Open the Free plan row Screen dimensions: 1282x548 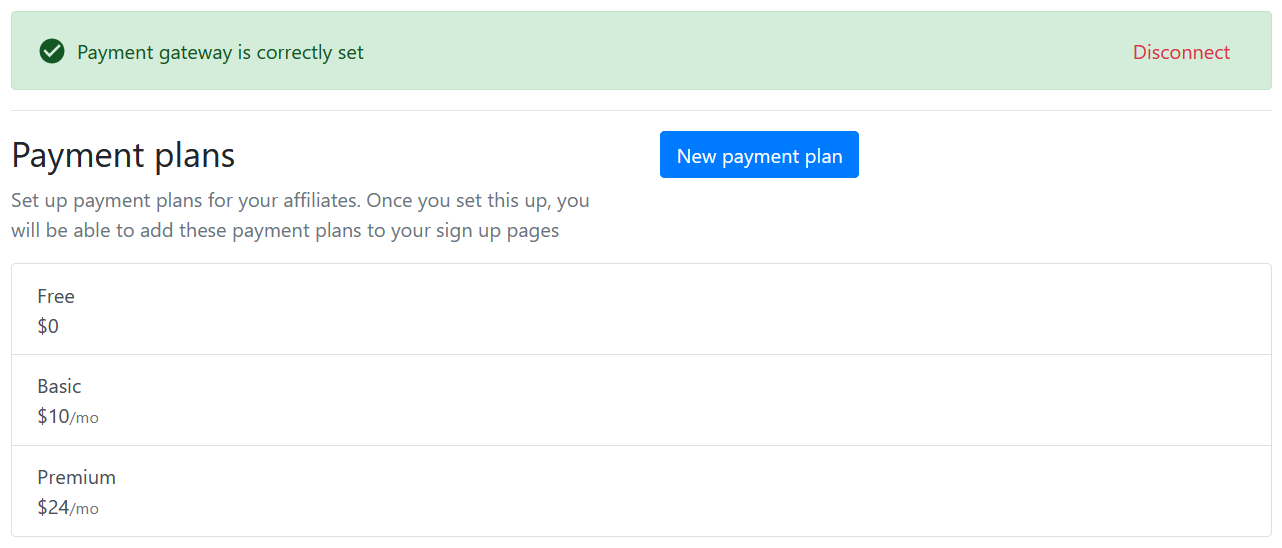click(641, 310)
